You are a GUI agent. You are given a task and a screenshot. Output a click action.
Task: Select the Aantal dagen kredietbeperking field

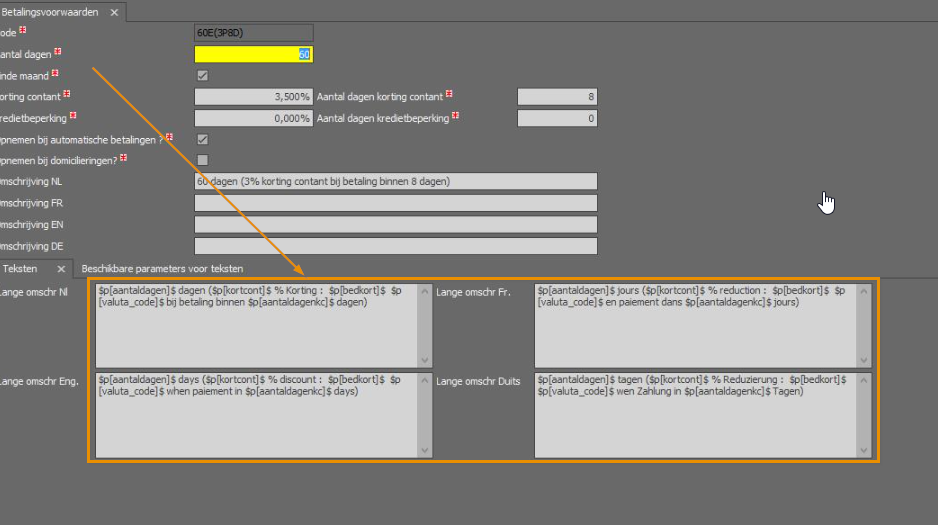[557, 118]
